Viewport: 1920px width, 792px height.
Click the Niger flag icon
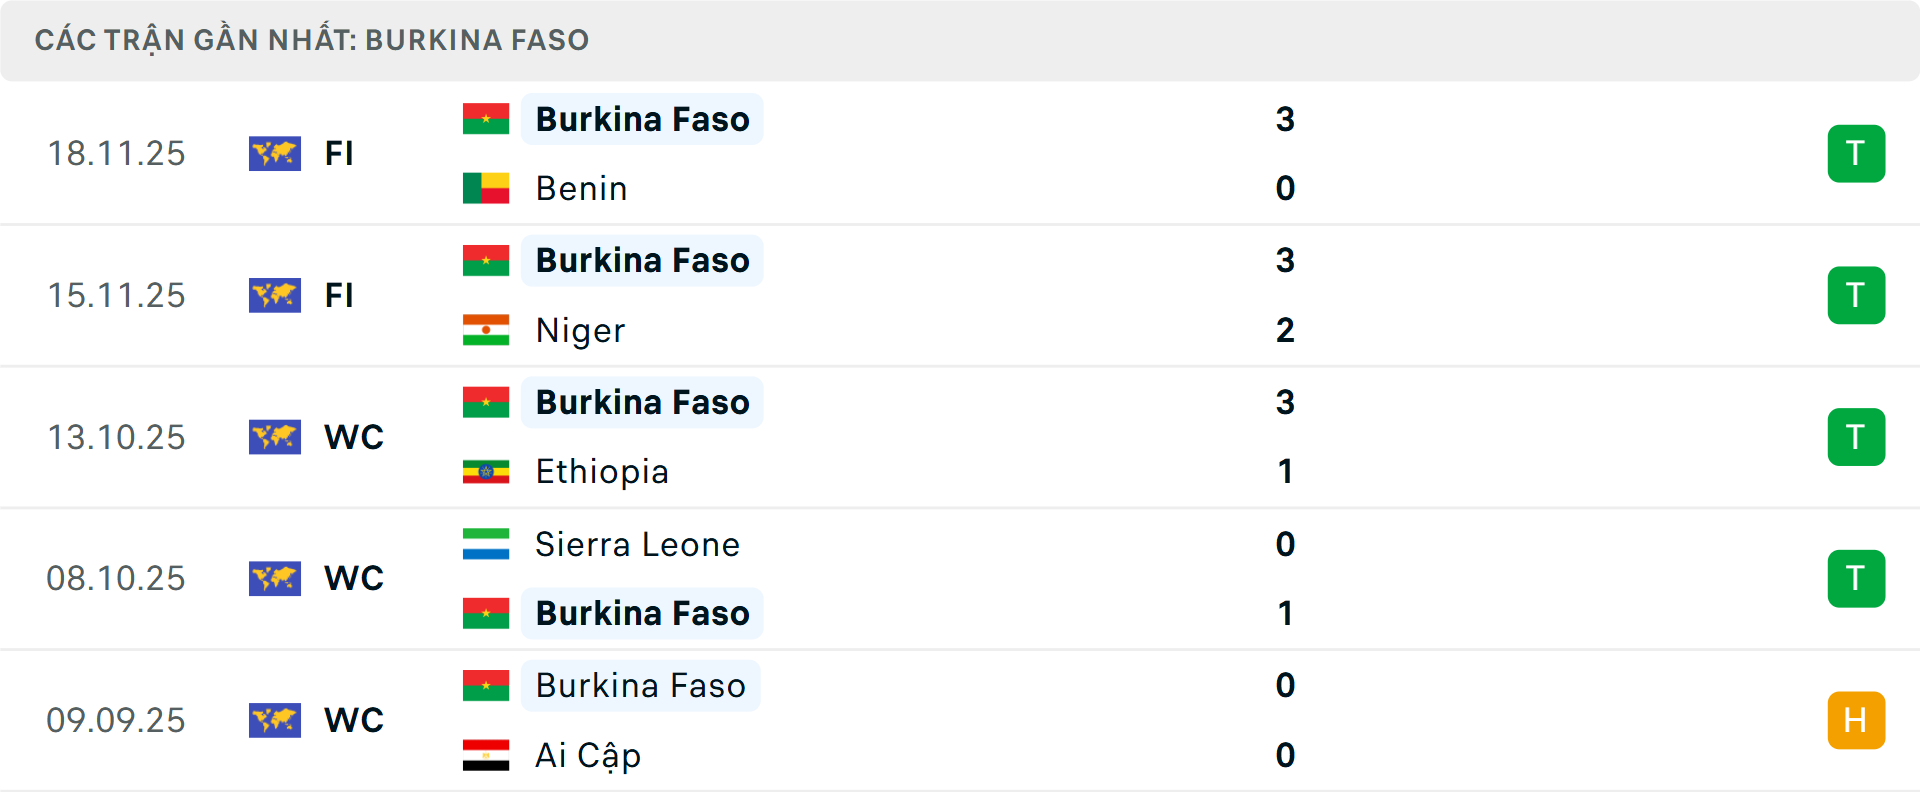click(x=486, y=330)
